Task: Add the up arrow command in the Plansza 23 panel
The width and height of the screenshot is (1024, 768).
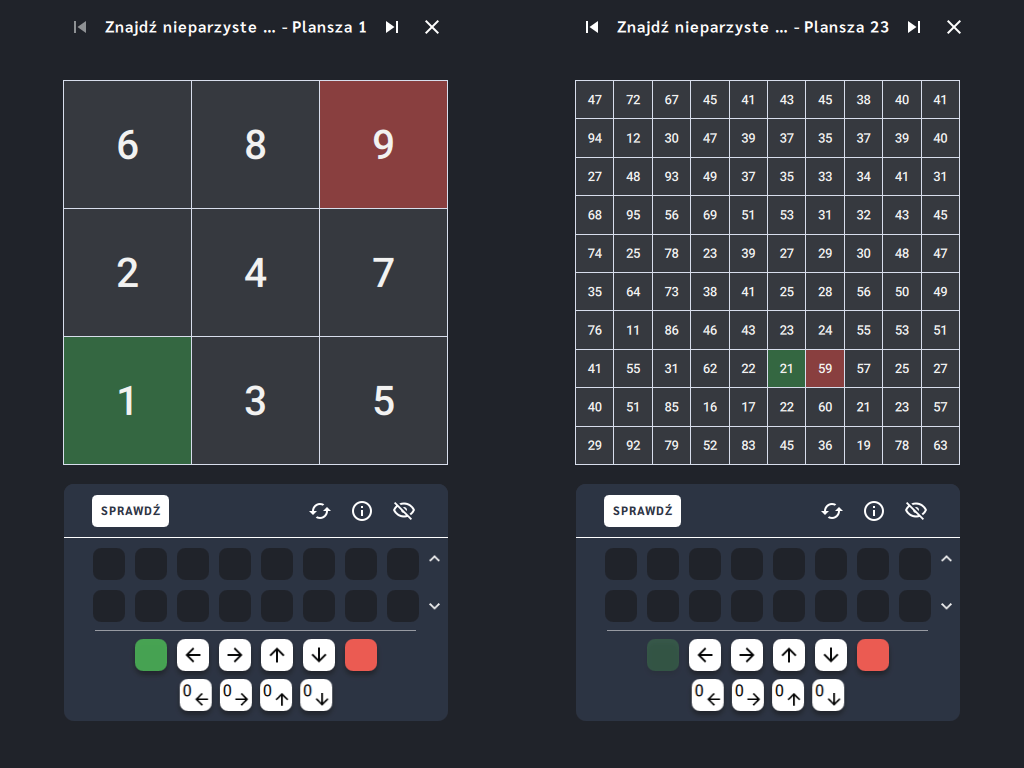Action: (x=789, y=655)
